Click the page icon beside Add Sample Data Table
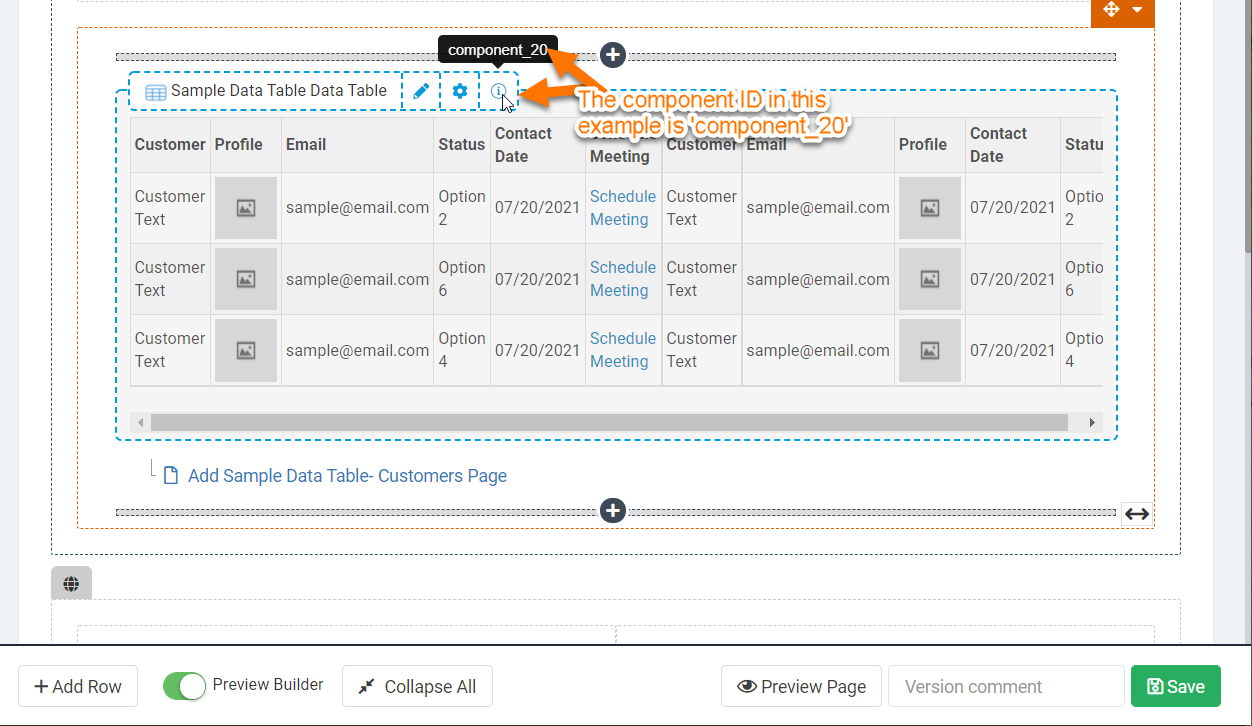Viewport: 1252px width, 726px height. pos(171,475)
